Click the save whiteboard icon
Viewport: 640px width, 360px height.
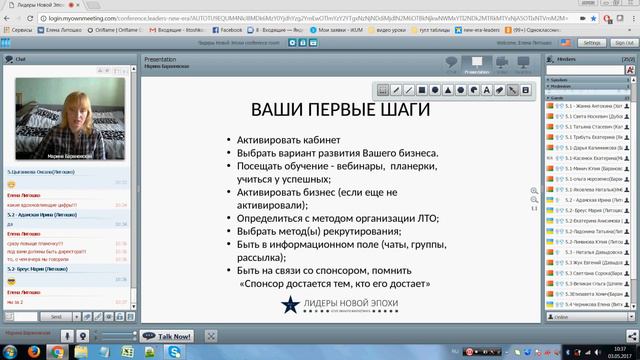526,90
